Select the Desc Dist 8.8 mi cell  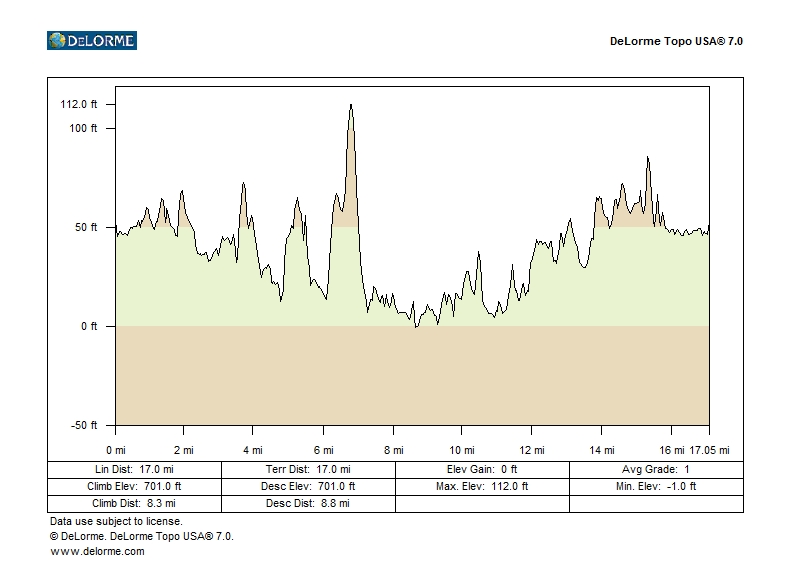coord(308,503)
